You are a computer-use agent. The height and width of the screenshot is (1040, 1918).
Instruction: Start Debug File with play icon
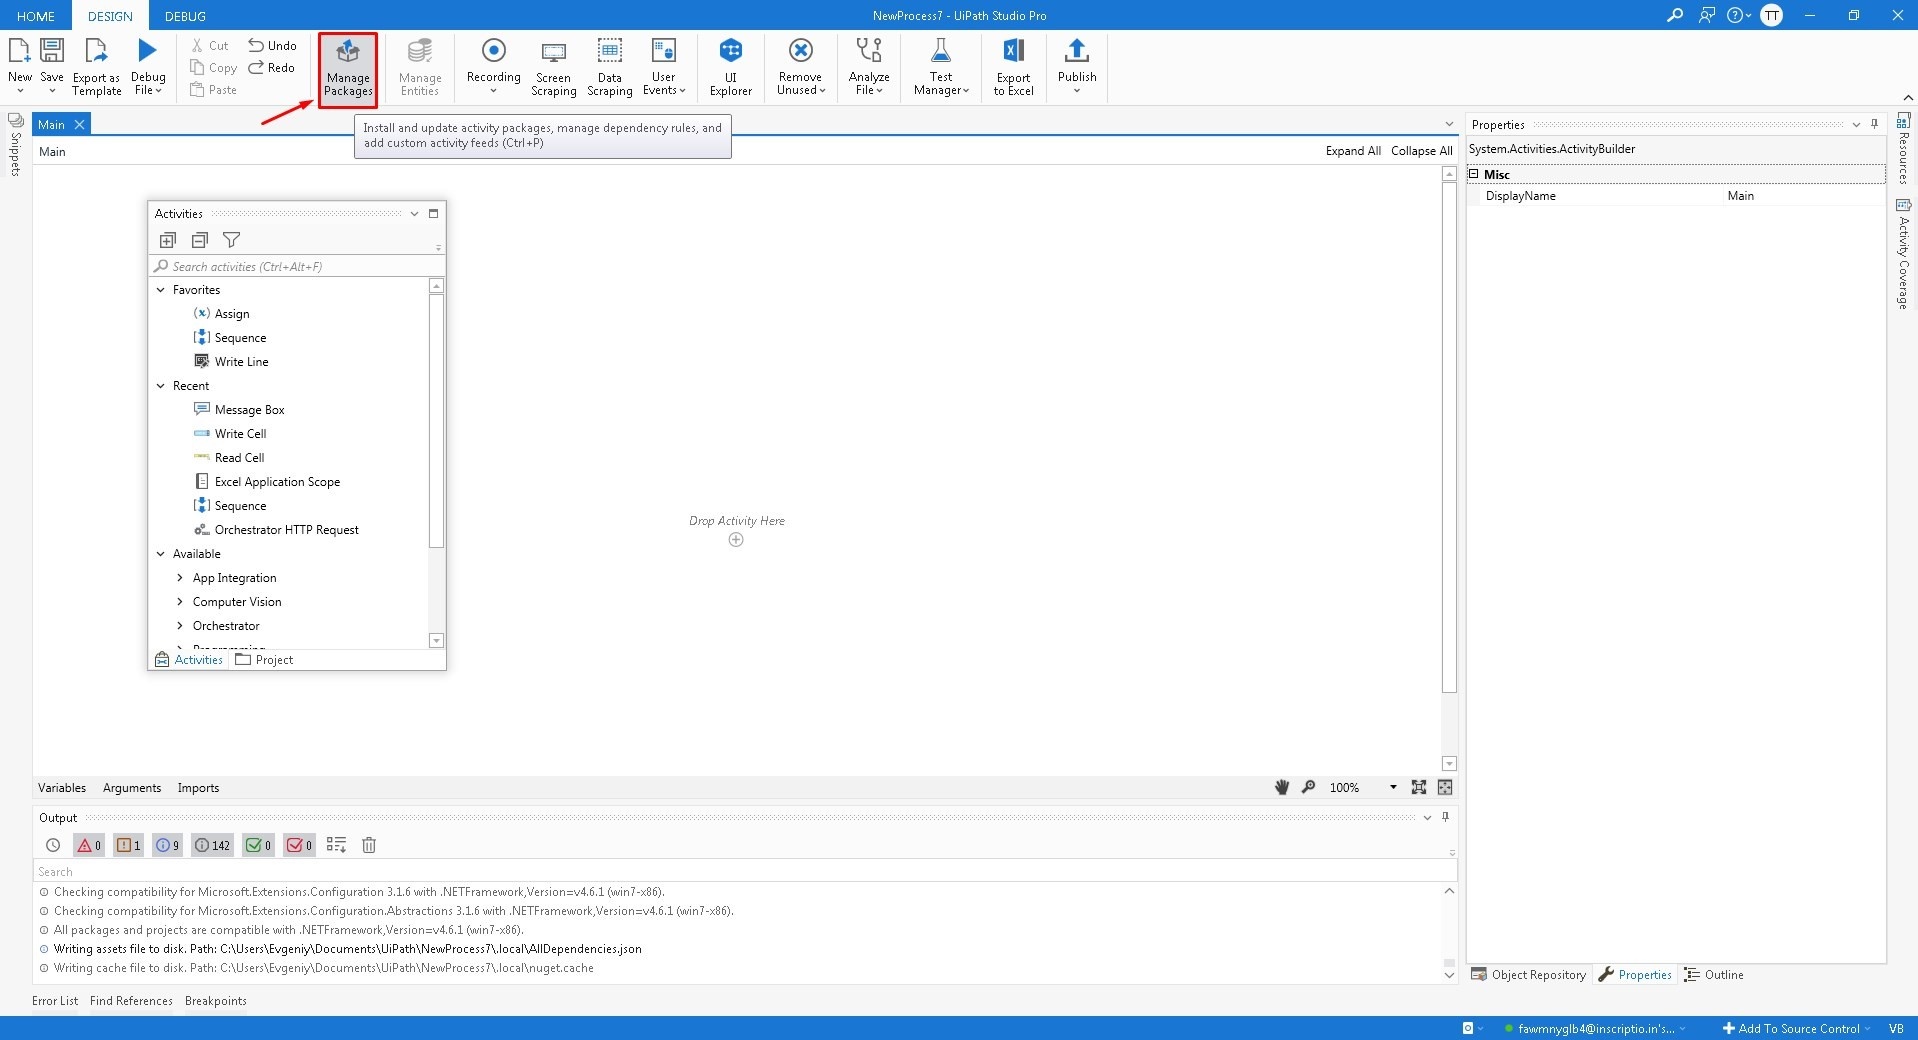click(x=148, y=50)
